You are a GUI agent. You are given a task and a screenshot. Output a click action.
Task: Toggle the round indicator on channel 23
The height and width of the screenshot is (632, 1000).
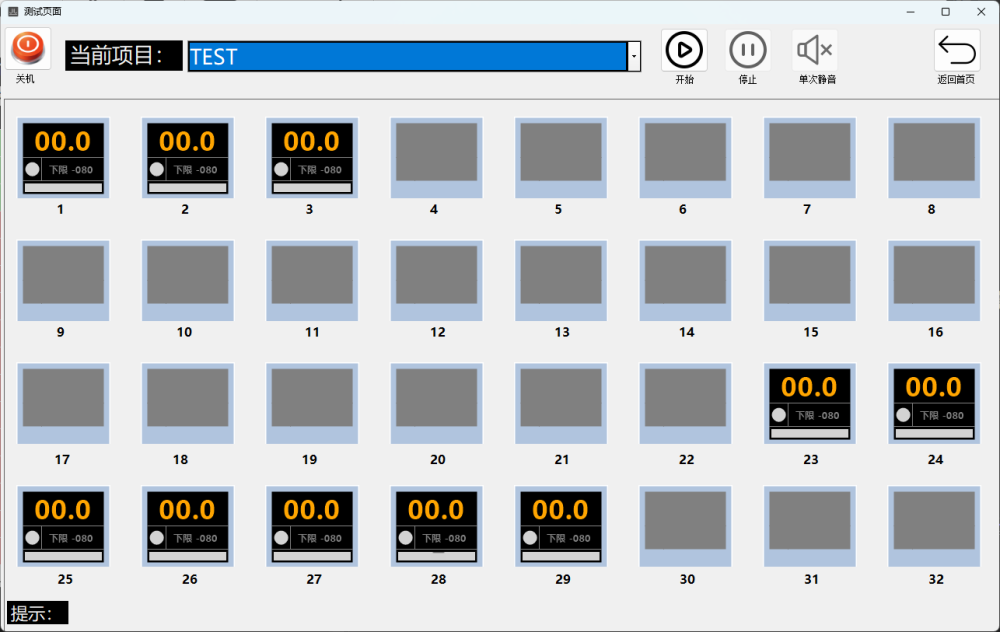[x=779, y=415]
